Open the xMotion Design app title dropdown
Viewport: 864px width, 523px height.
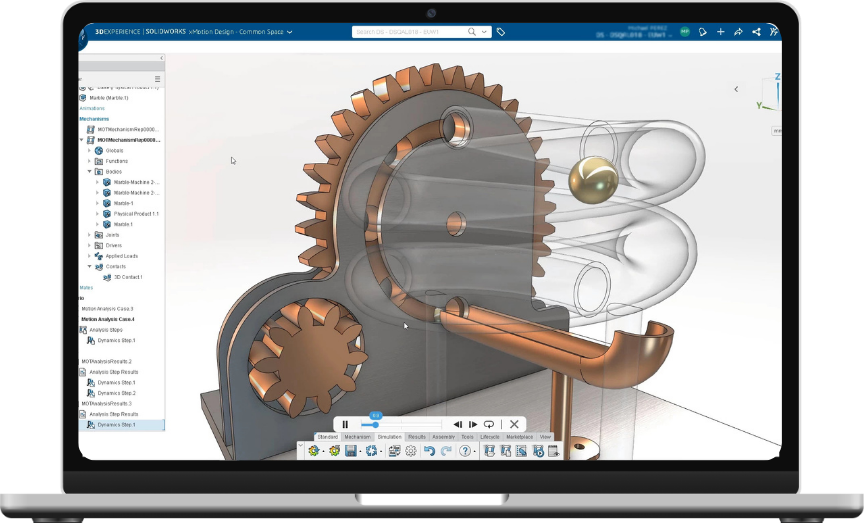point(290,32)
